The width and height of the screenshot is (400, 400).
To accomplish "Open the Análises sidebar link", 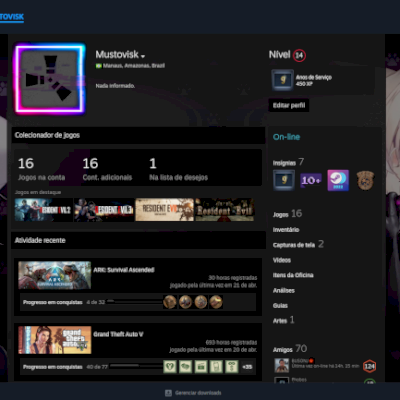I will pyautogui.click(x=284, y=290).
